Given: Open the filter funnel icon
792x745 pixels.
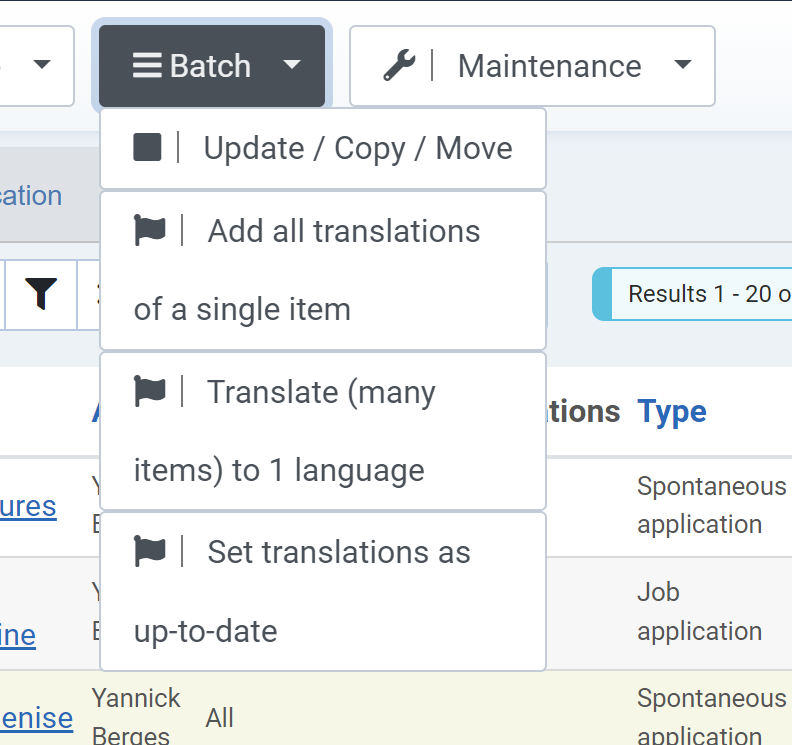Looking at the screenshot, I should pos(41,294).
